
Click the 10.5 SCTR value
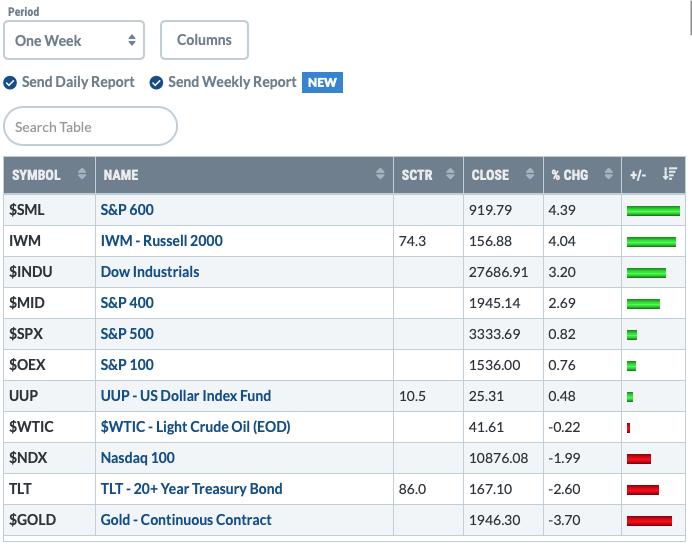[412, 396]
